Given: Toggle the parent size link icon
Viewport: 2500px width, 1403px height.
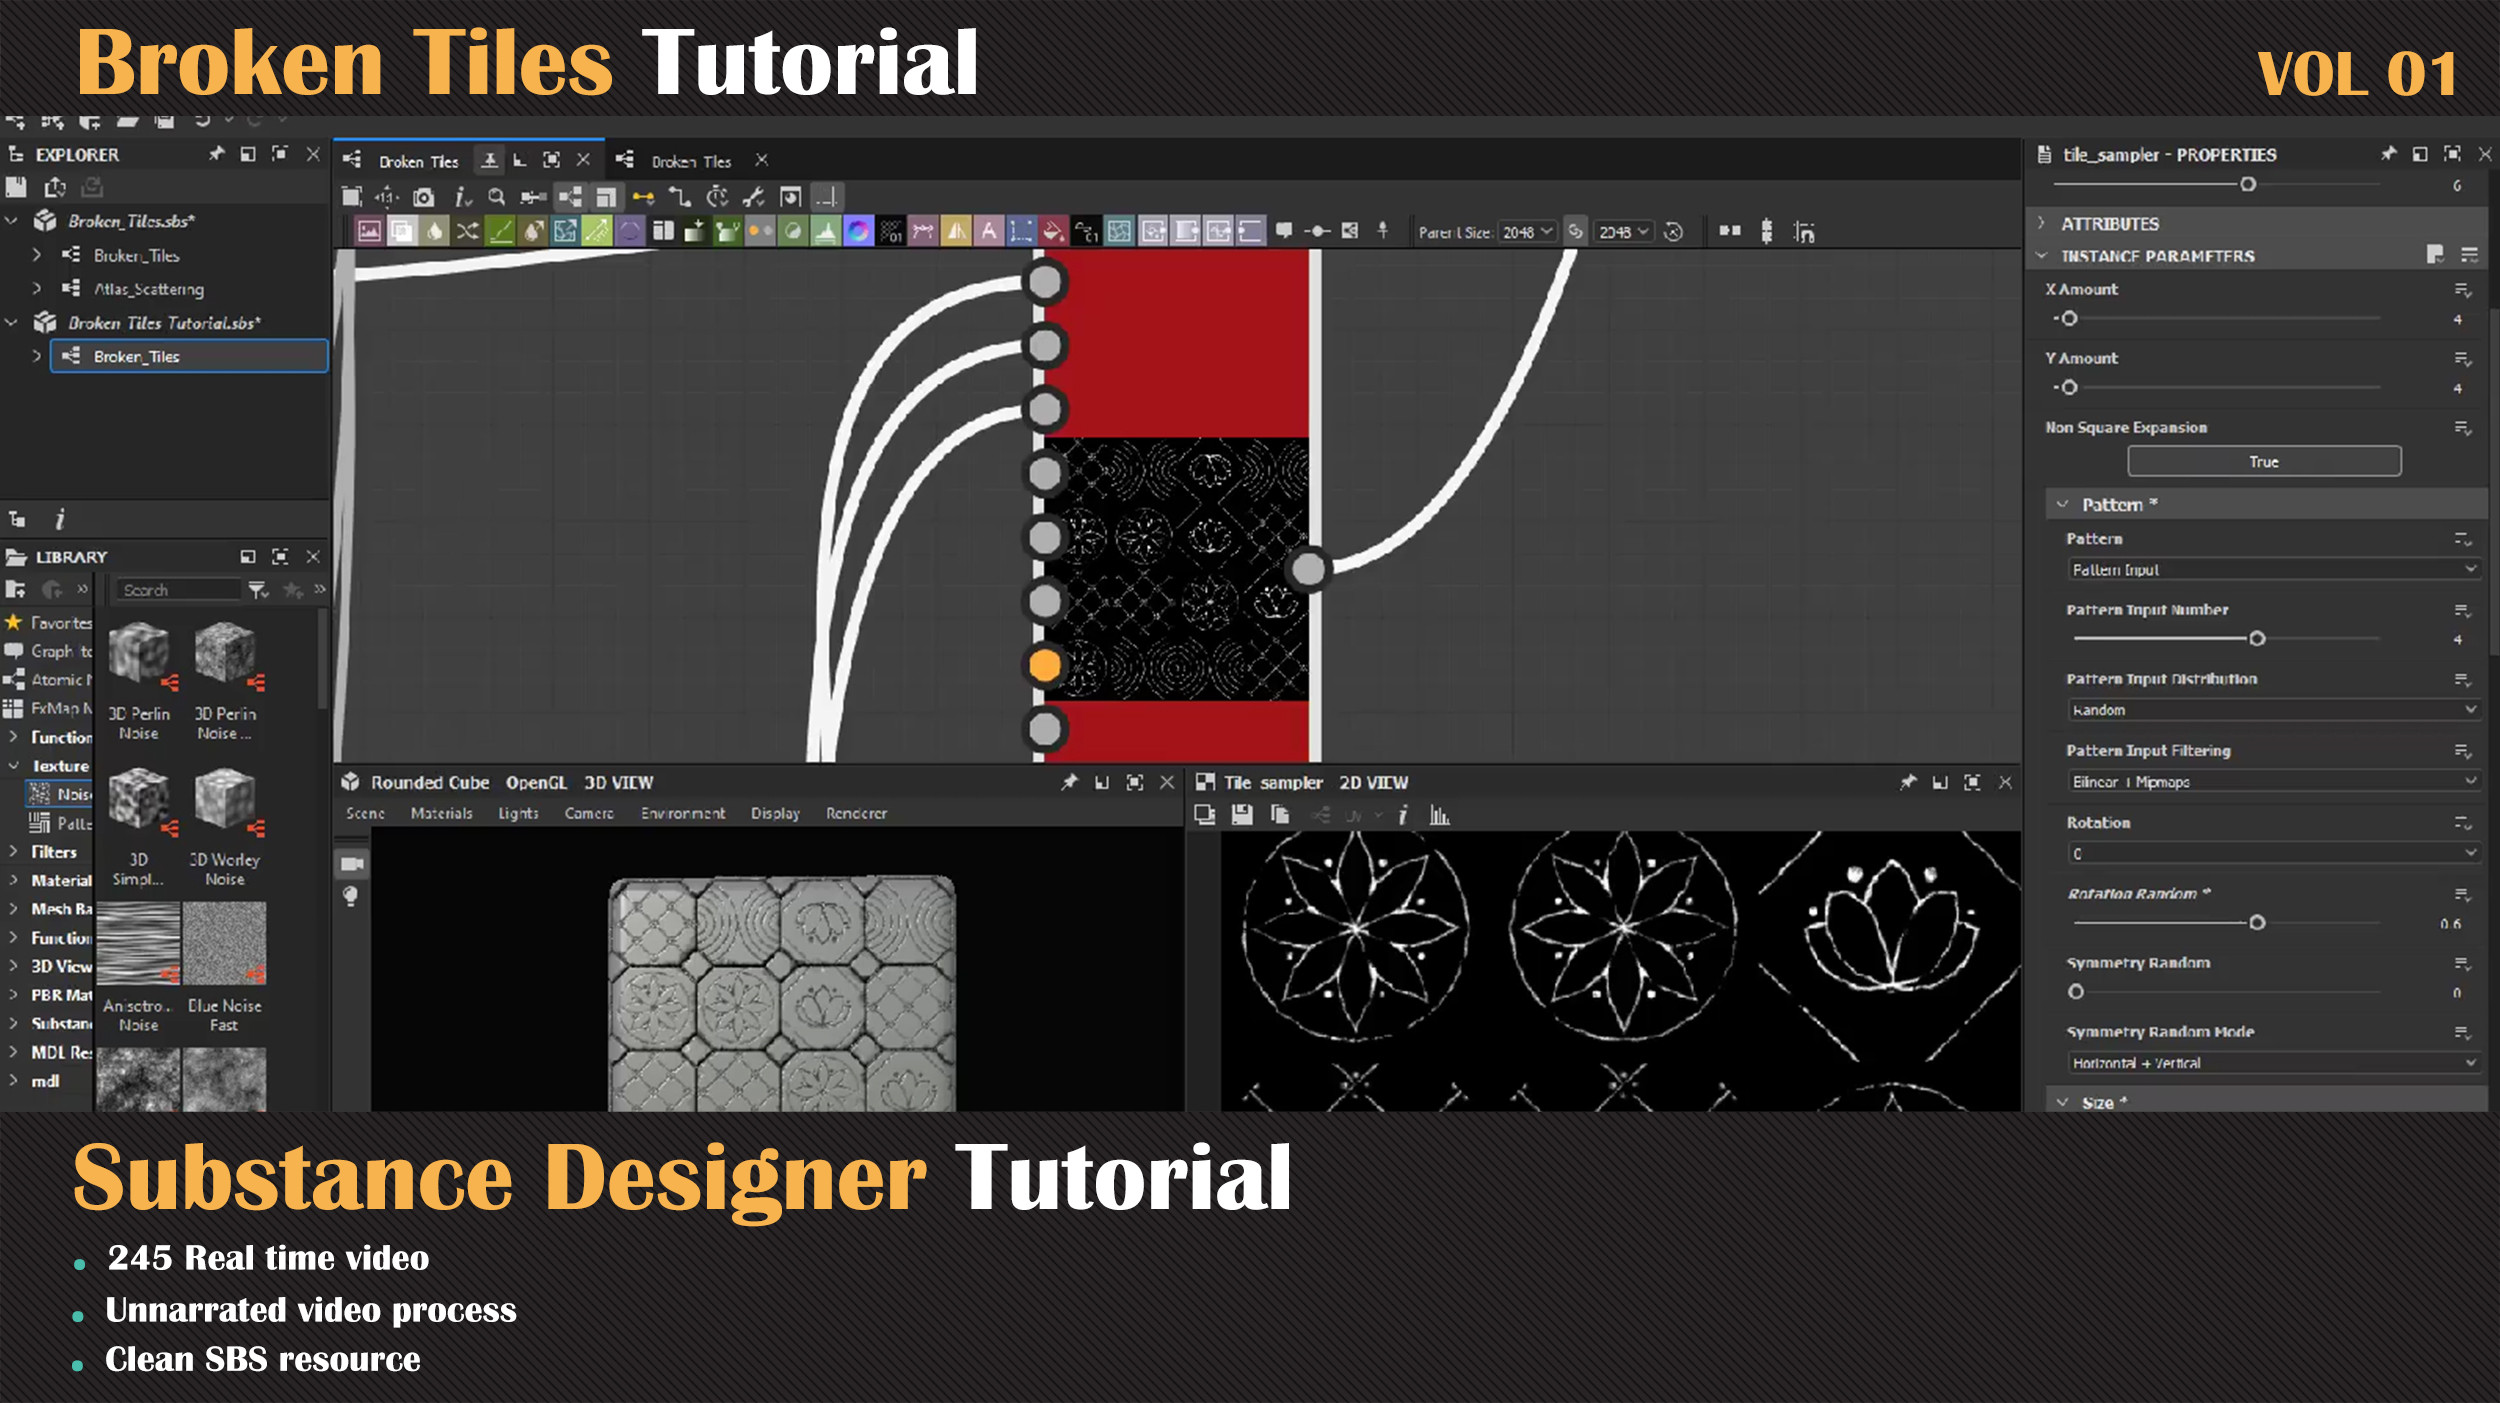Looking at the screenshot, I should click(1575, 232).
